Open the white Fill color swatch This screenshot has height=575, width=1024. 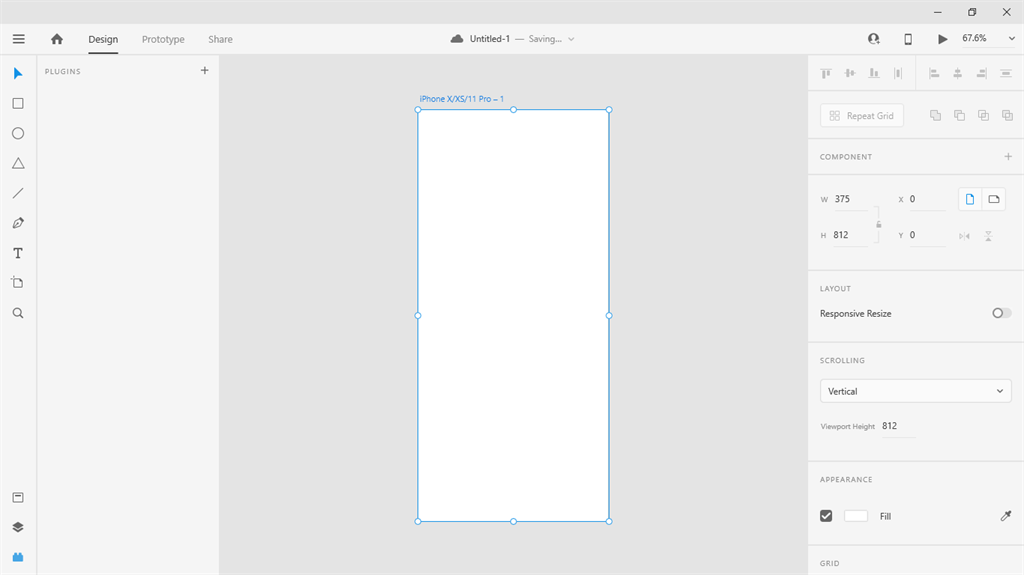click(x=856, y=516)
